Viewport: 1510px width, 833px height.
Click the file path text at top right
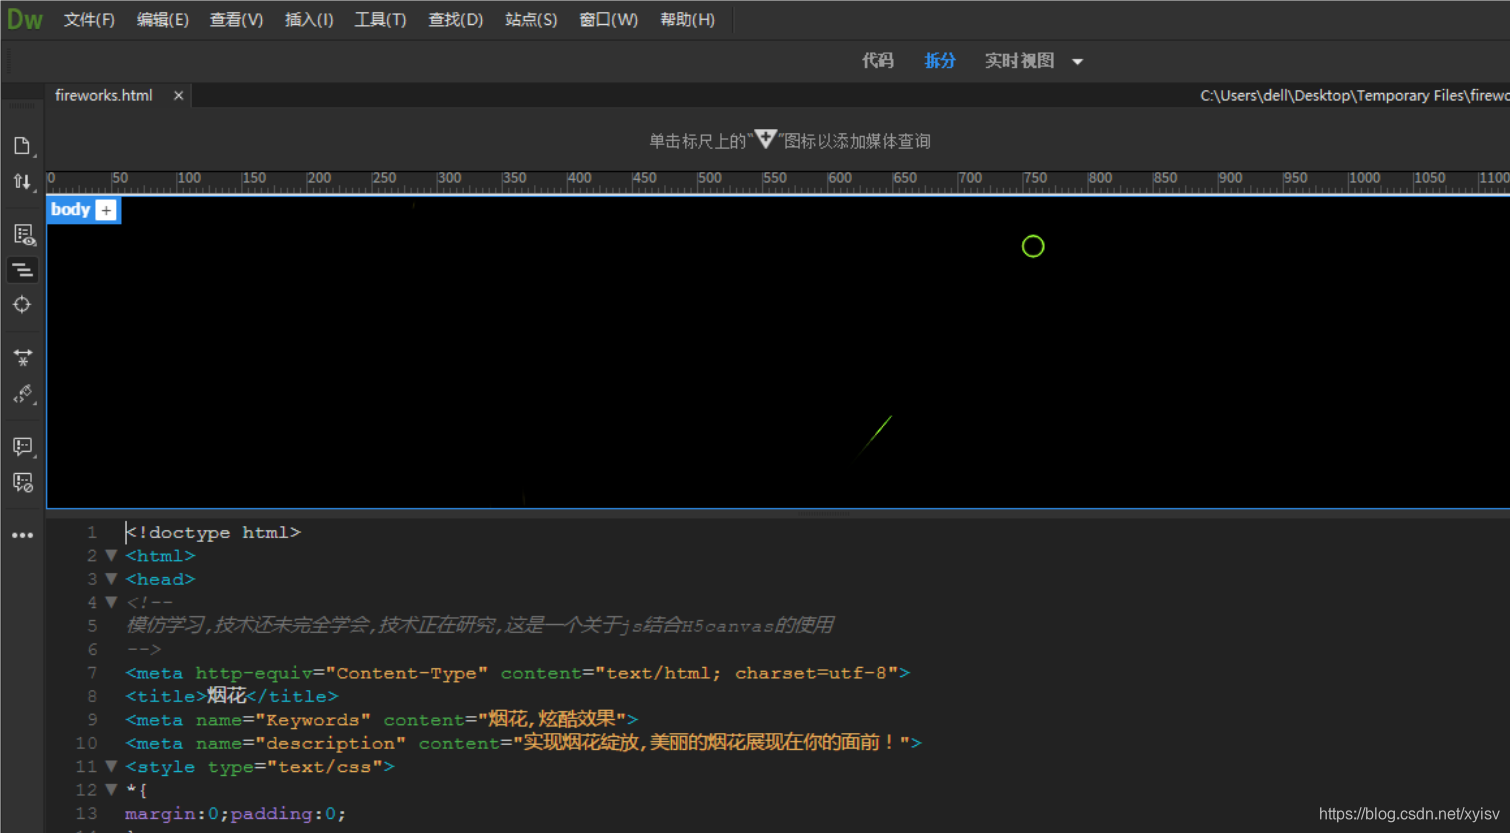pos(1354,95)
